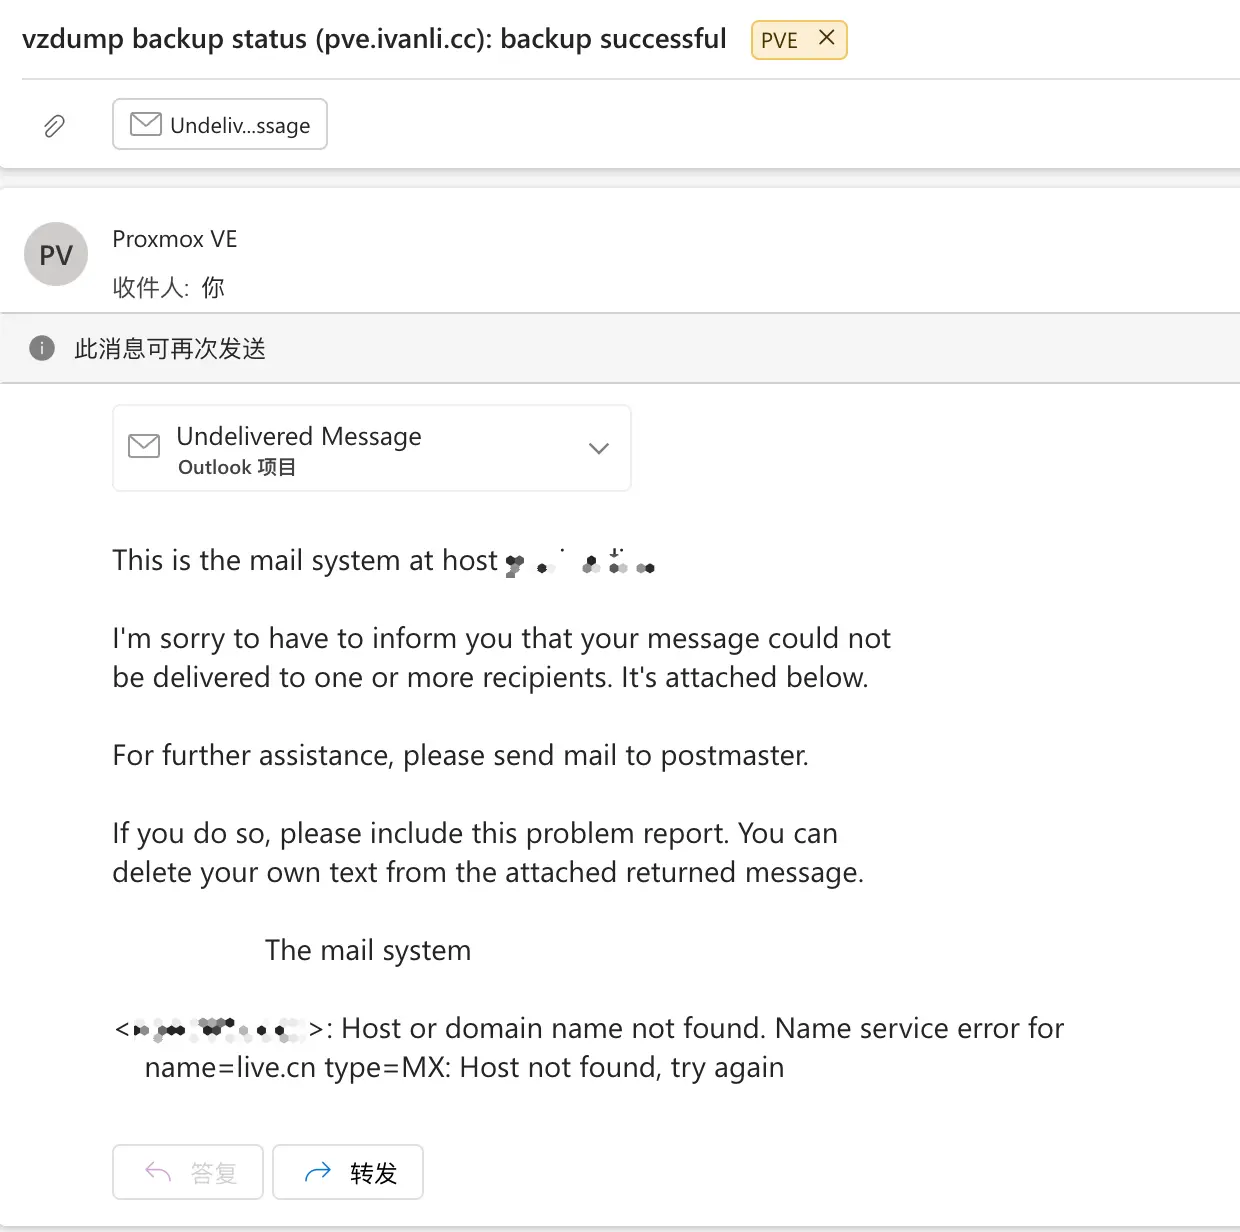The height and width of the screenshot is (1232, 1240).
Task: Click the Outlook 项目 label under attachment
Action: point(237,467)
